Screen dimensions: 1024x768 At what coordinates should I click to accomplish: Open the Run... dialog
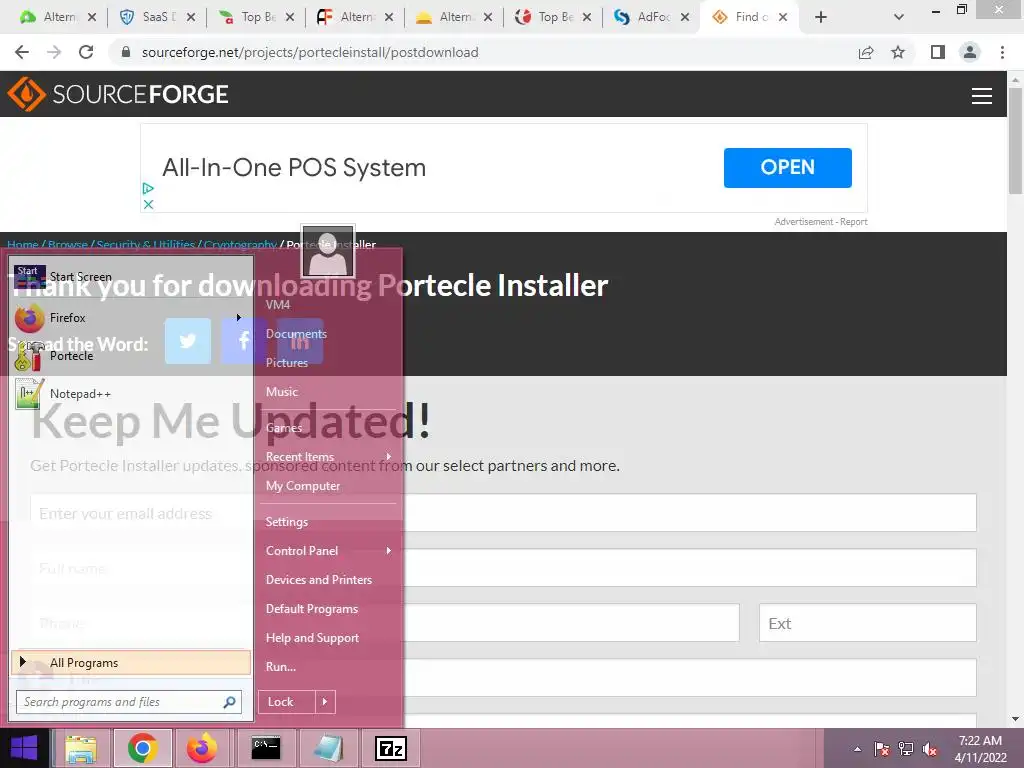281,667
